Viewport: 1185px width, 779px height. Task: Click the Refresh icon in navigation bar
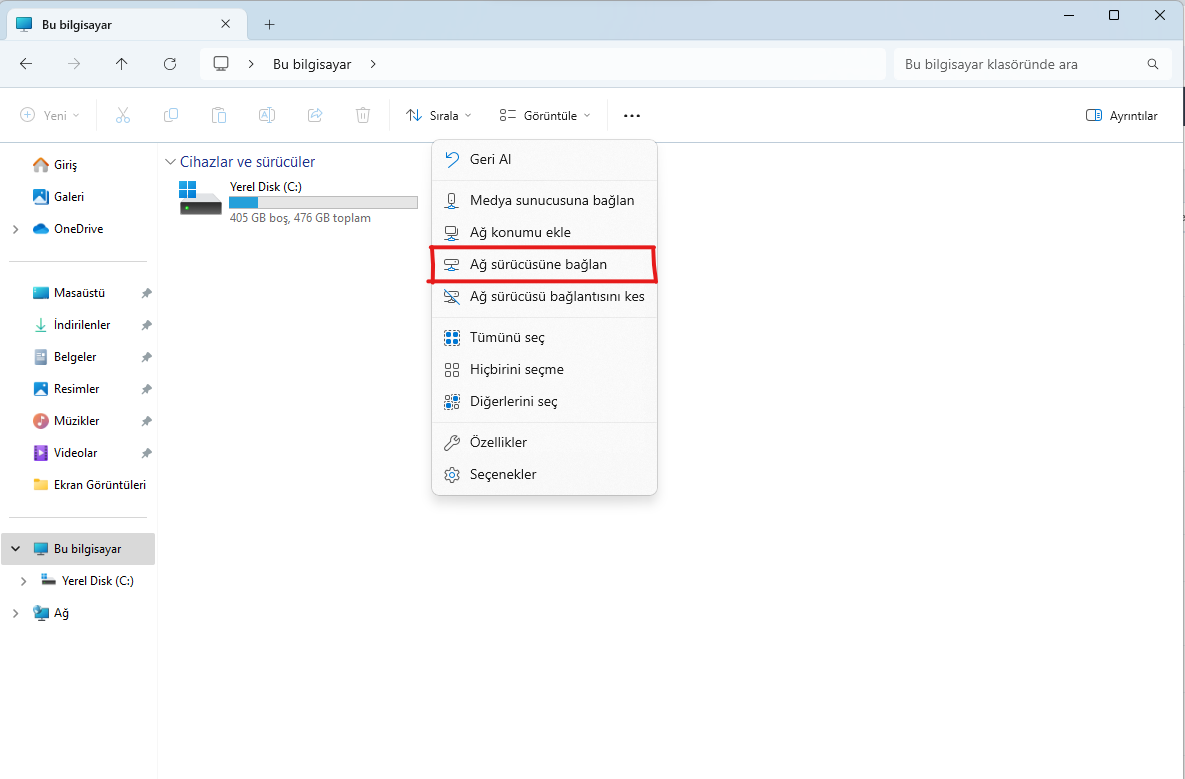tap(170, 64)
